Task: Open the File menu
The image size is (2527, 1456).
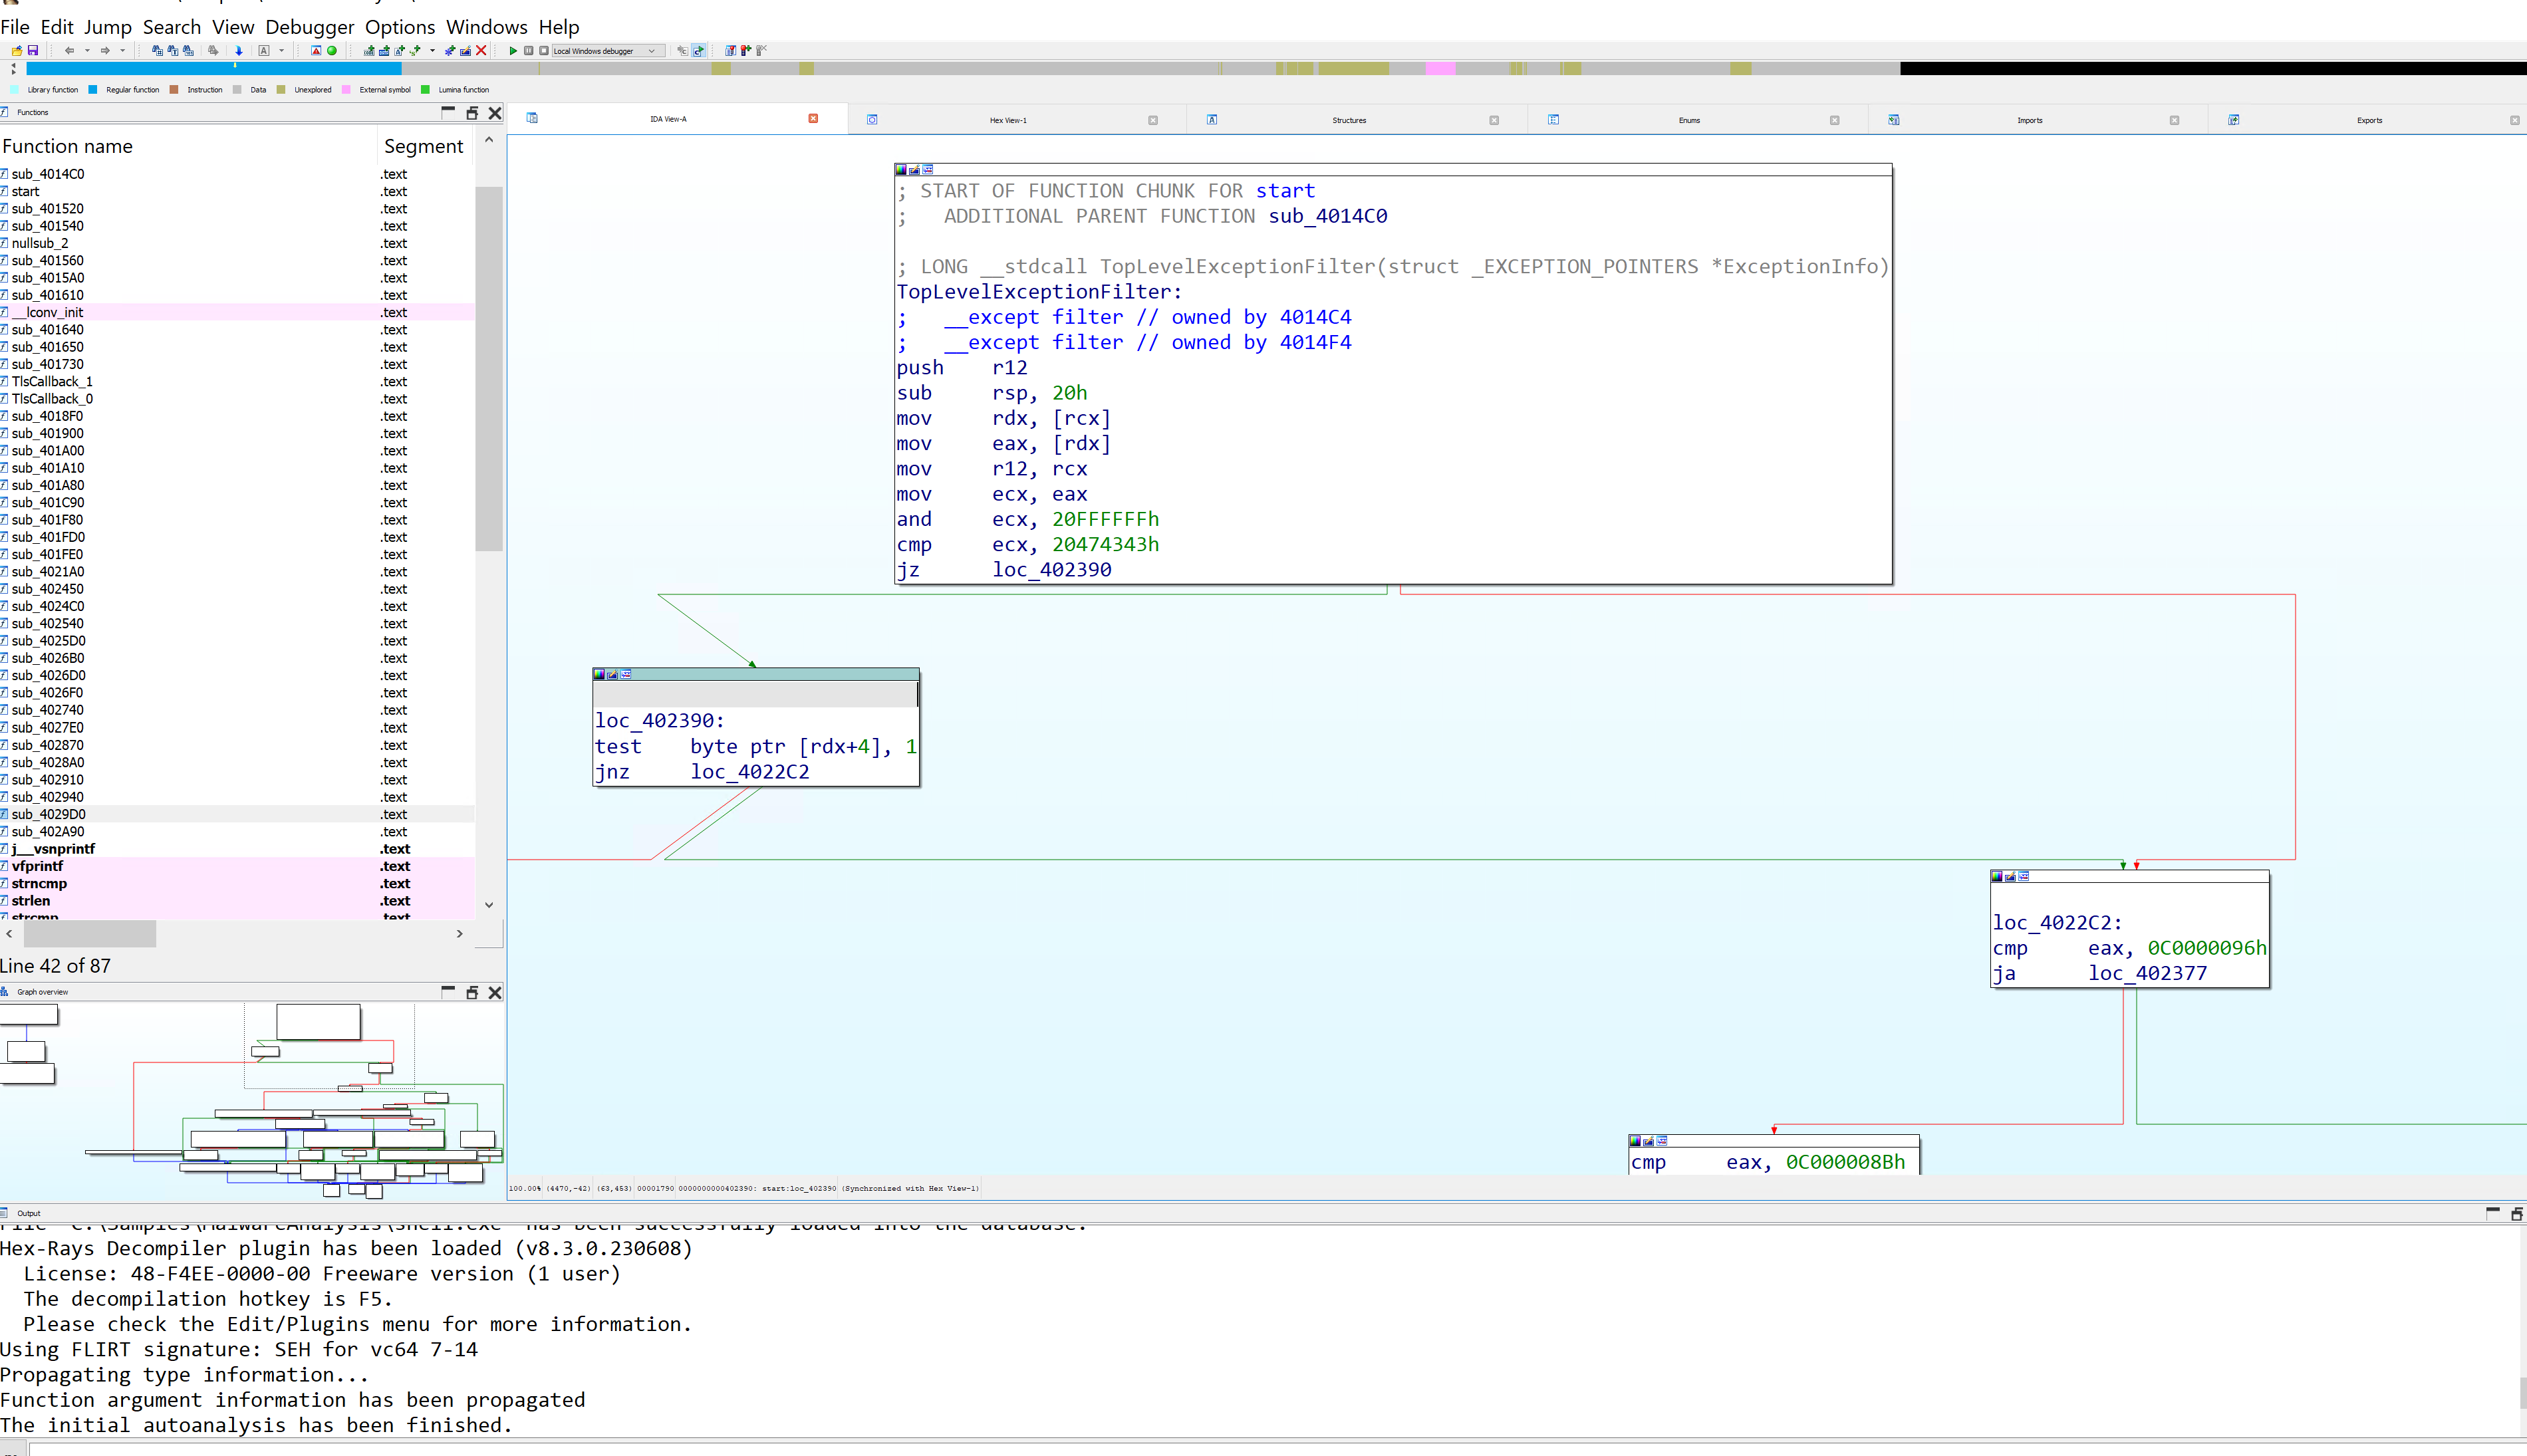Action: click(15, 27)
